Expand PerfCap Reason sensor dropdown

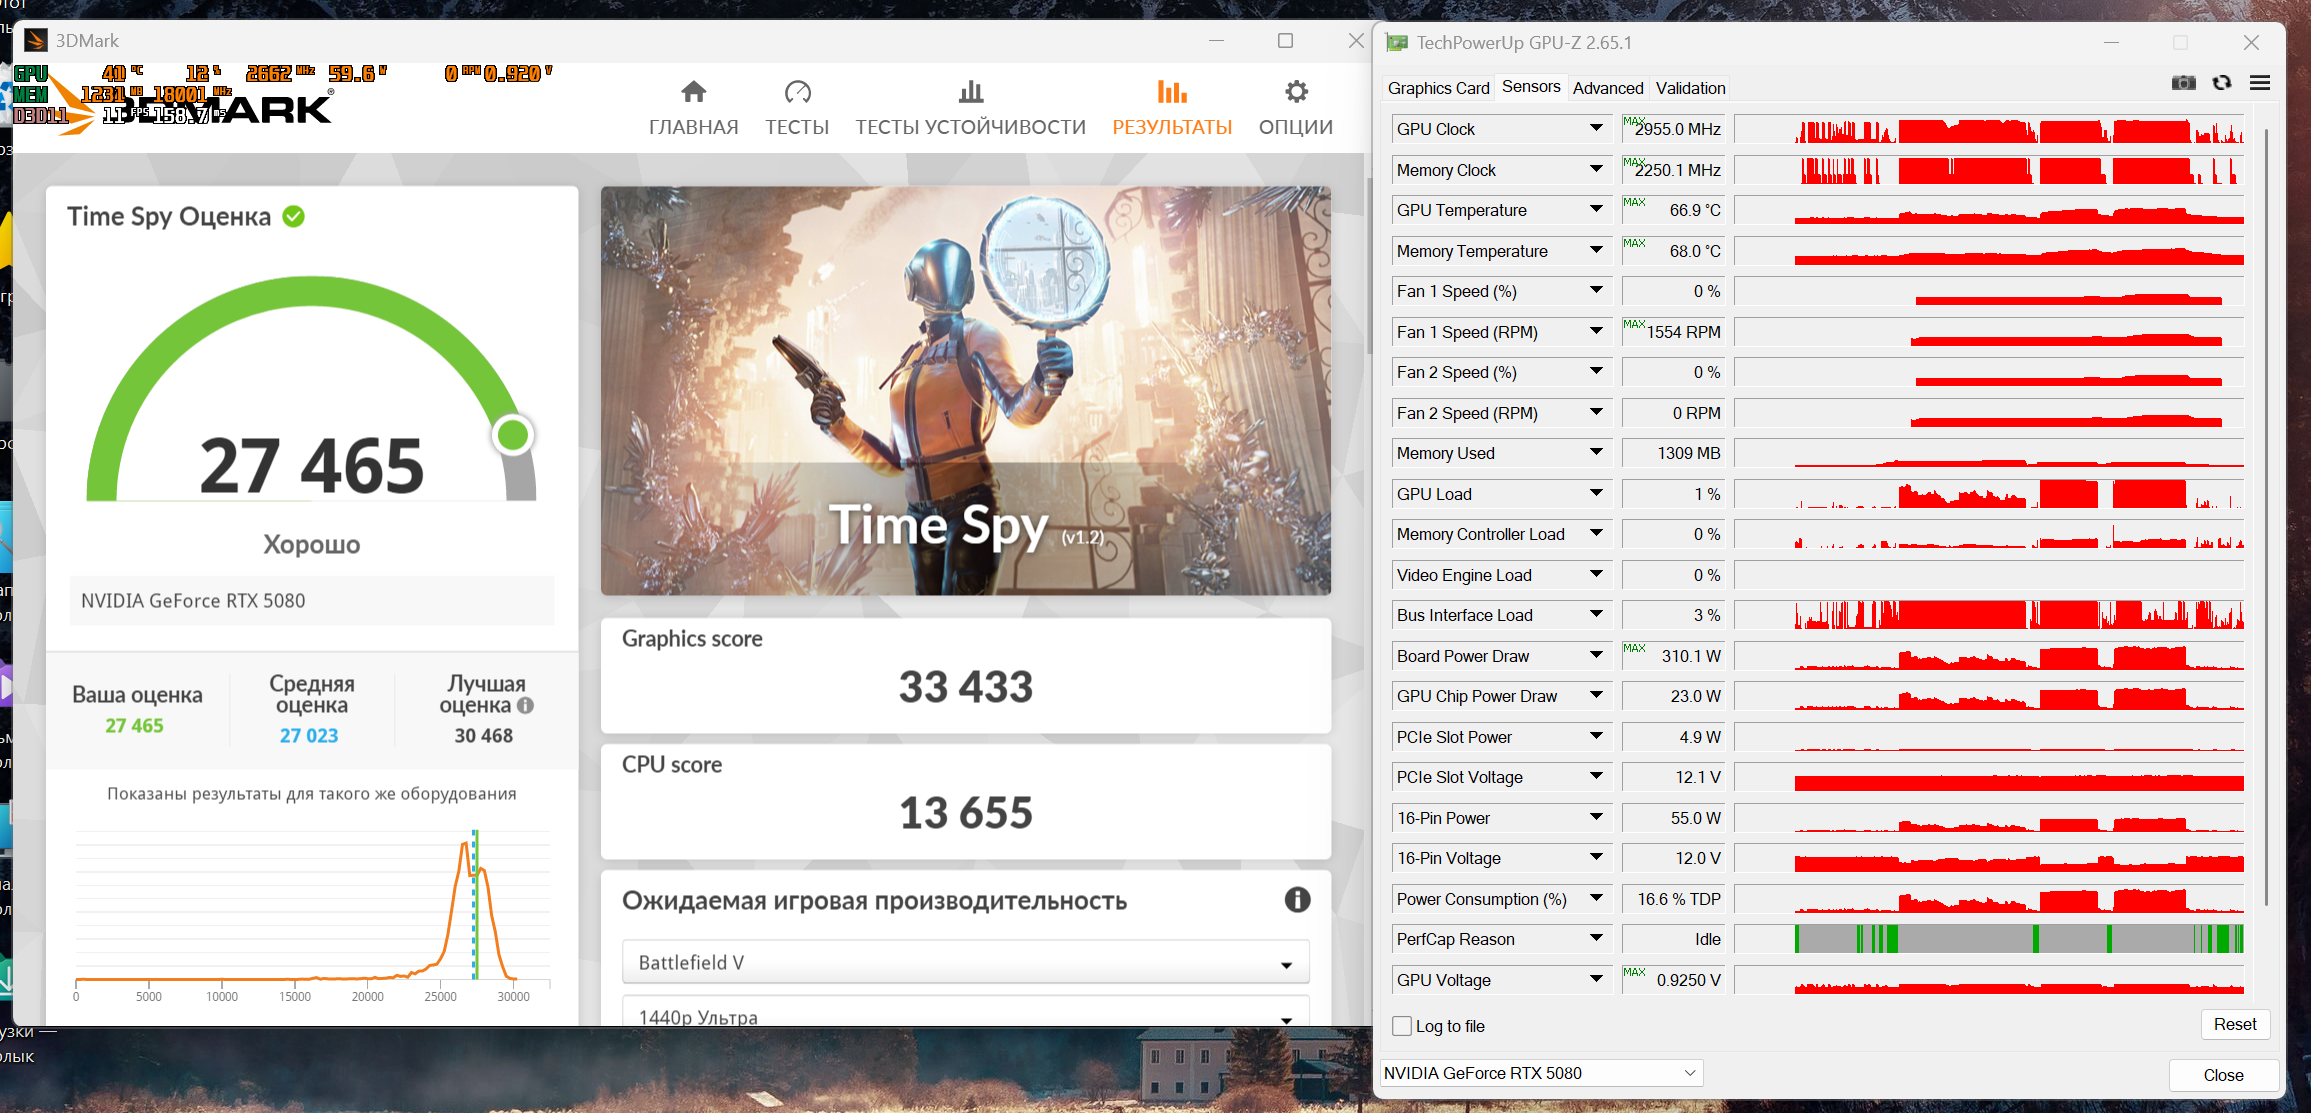1595,939
